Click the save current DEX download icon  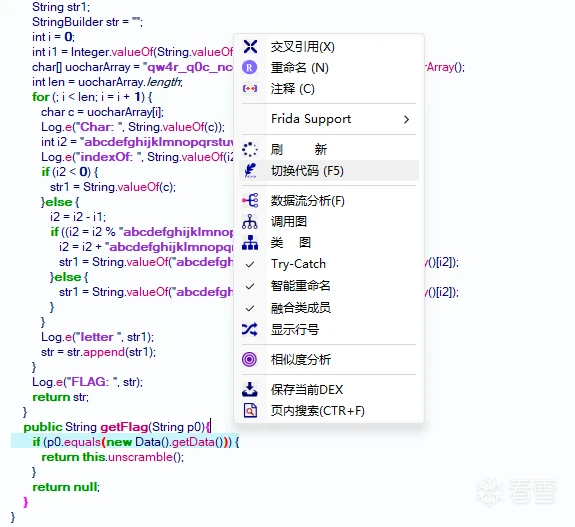250,389
